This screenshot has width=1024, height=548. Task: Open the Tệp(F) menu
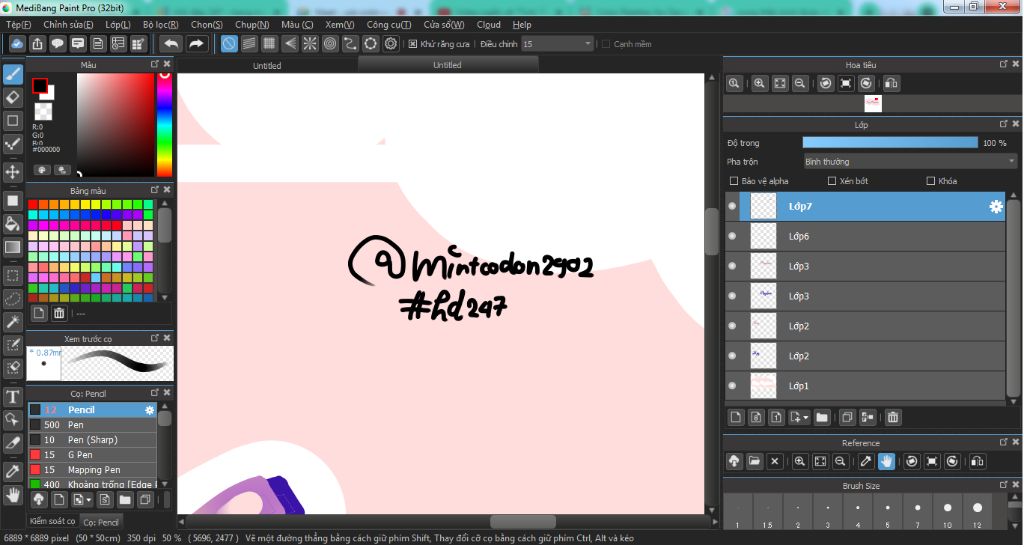[18, 24]
